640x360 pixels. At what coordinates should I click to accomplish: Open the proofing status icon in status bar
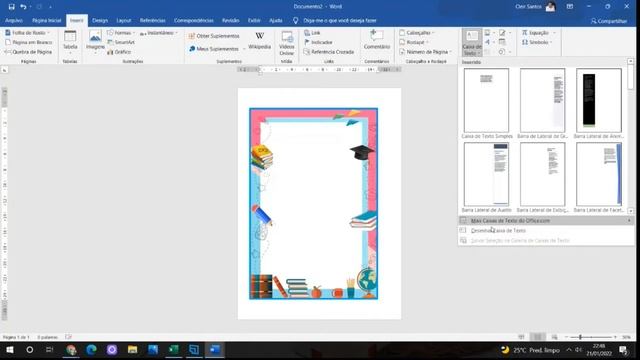pyautogui.click(x=68, y=337)
